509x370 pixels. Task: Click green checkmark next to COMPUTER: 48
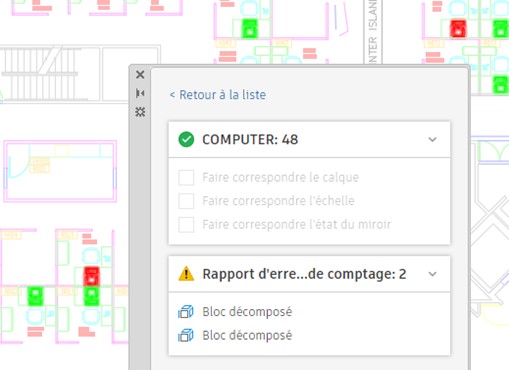pos(186,139)
